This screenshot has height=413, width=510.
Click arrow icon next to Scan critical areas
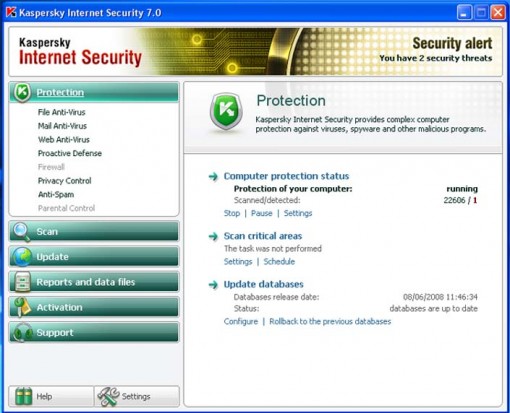click(x=213, y=236)
